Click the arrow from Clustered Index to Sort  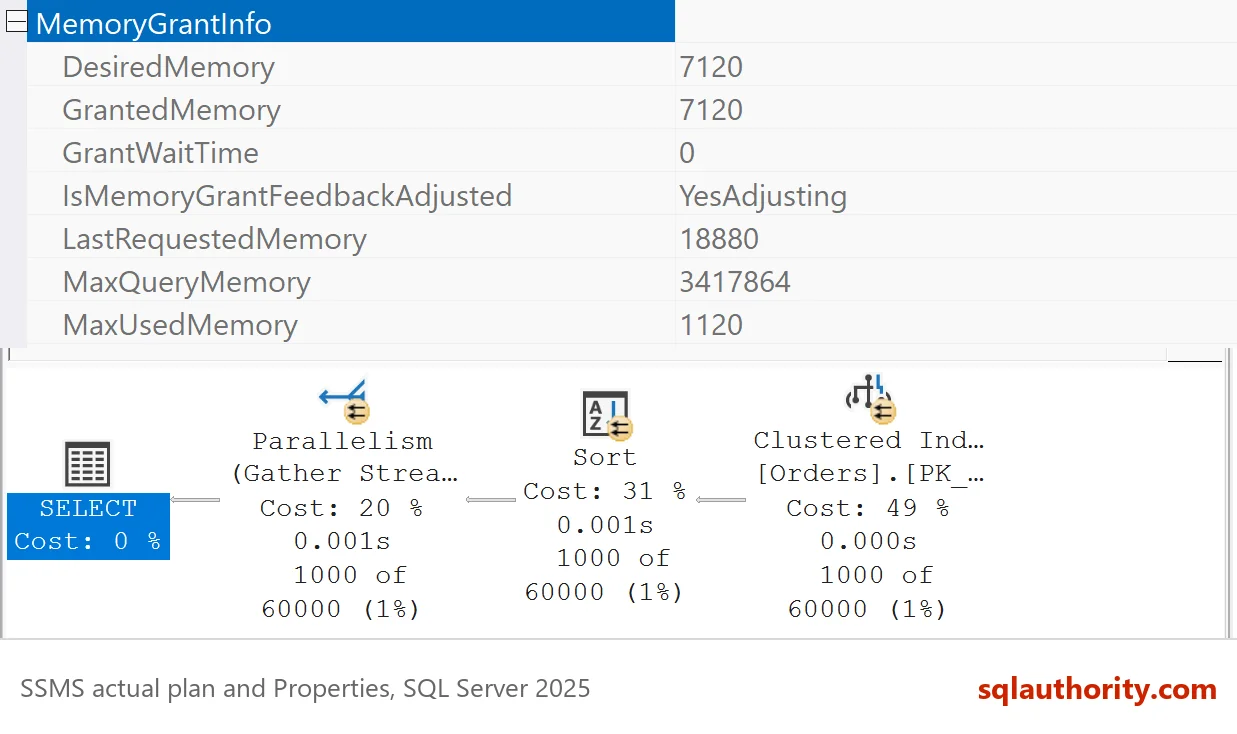721,499
